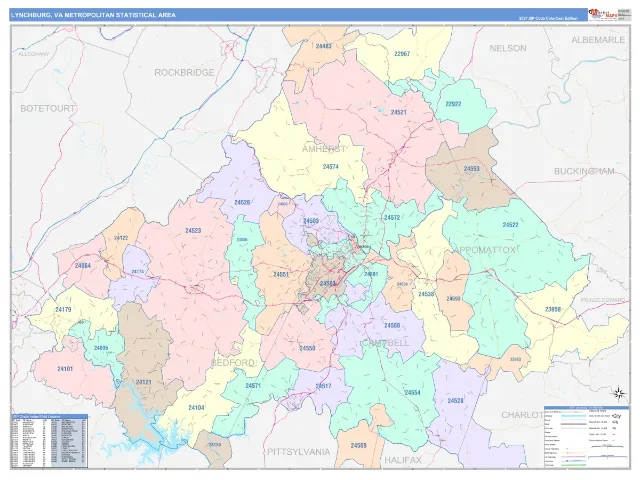Select ZIP code 24095 label
Viewport: 640px width, 480px height.
click(x=101, y=348)
